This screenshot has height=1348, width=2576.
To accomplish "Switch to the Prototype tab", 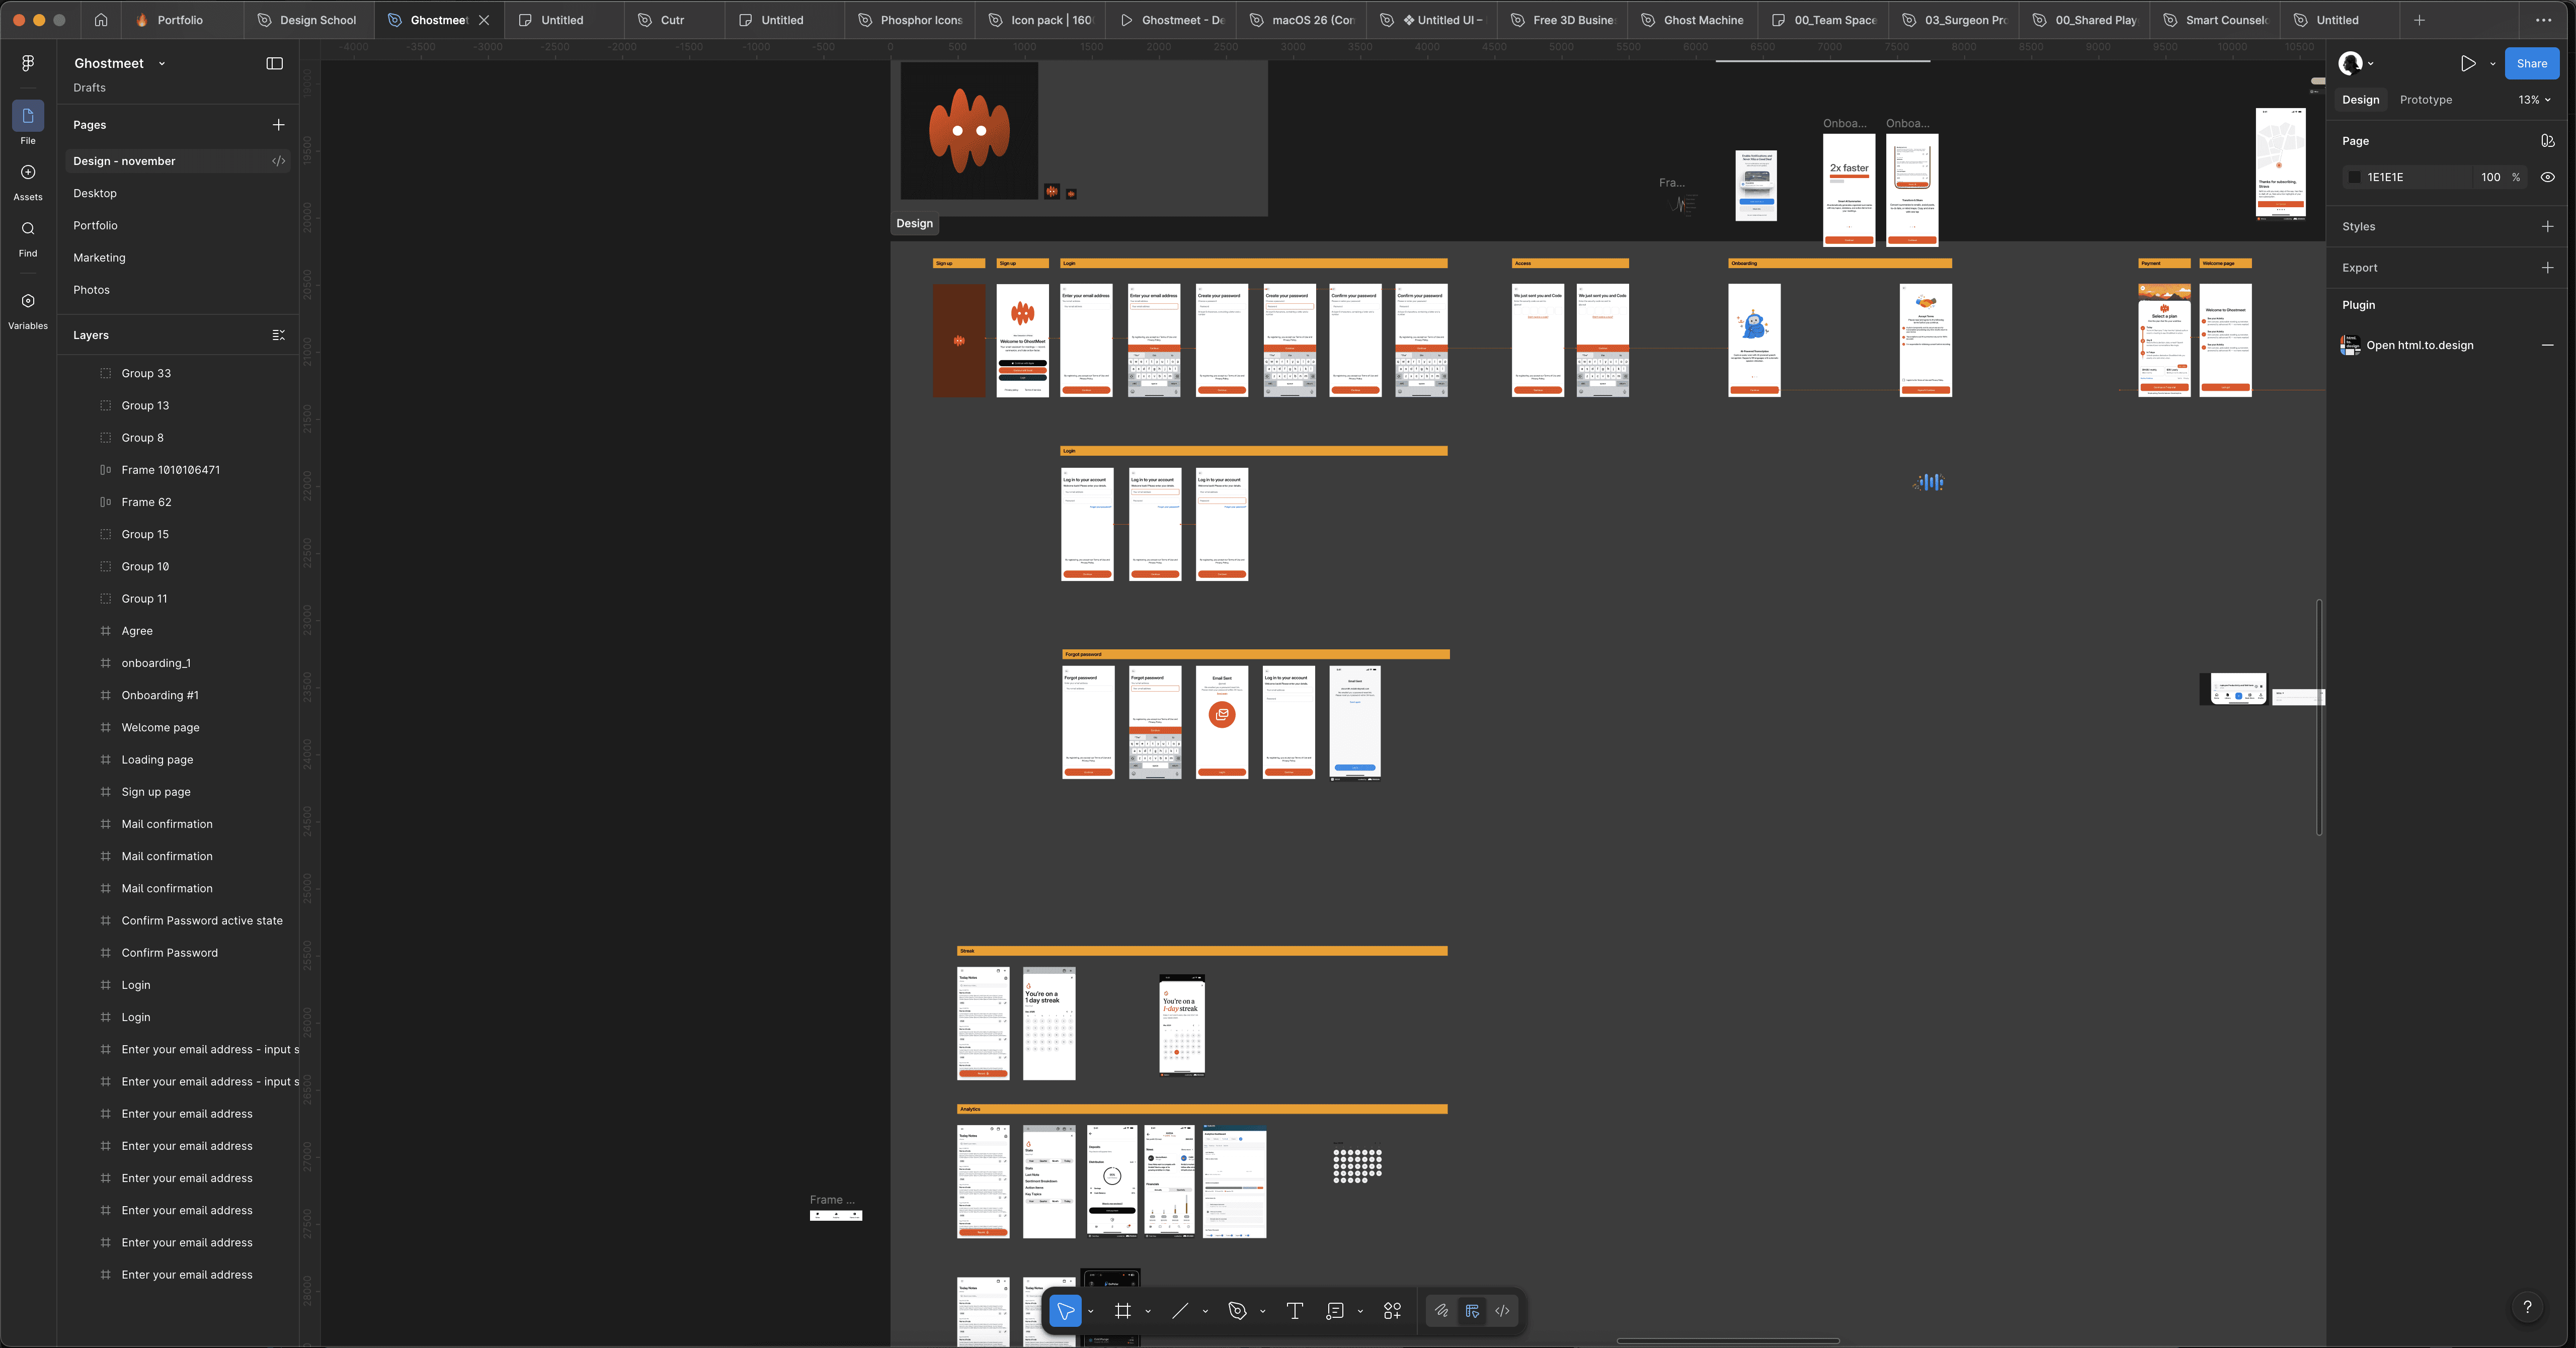I will tap(2425, 100).
